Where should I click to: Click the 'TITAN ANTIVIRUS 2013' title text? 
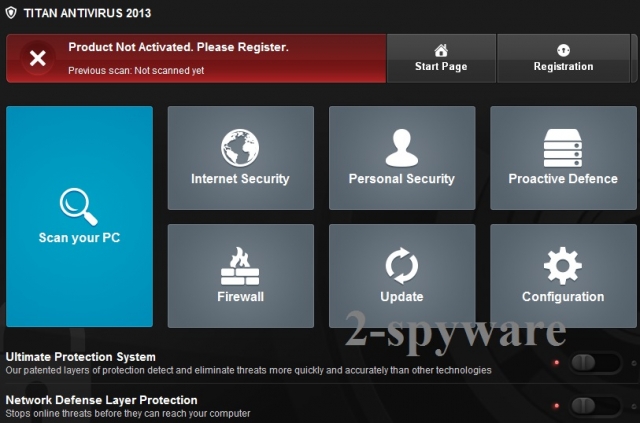87,13
